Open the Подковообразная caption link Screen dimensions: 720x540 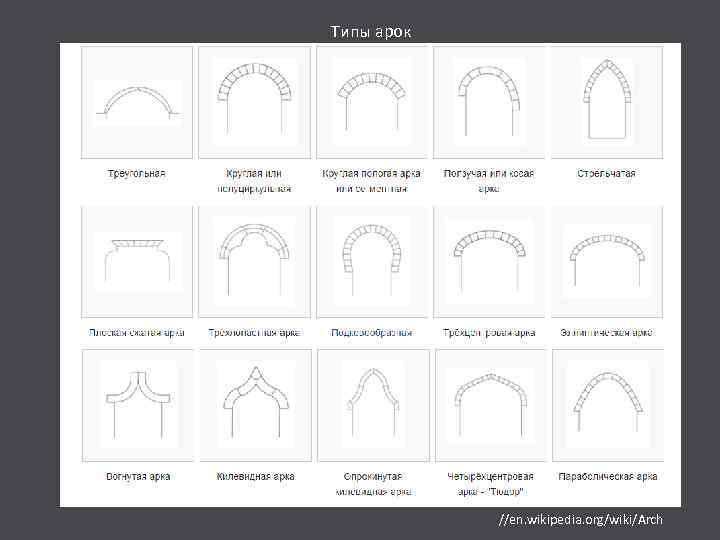click(372, 332)
